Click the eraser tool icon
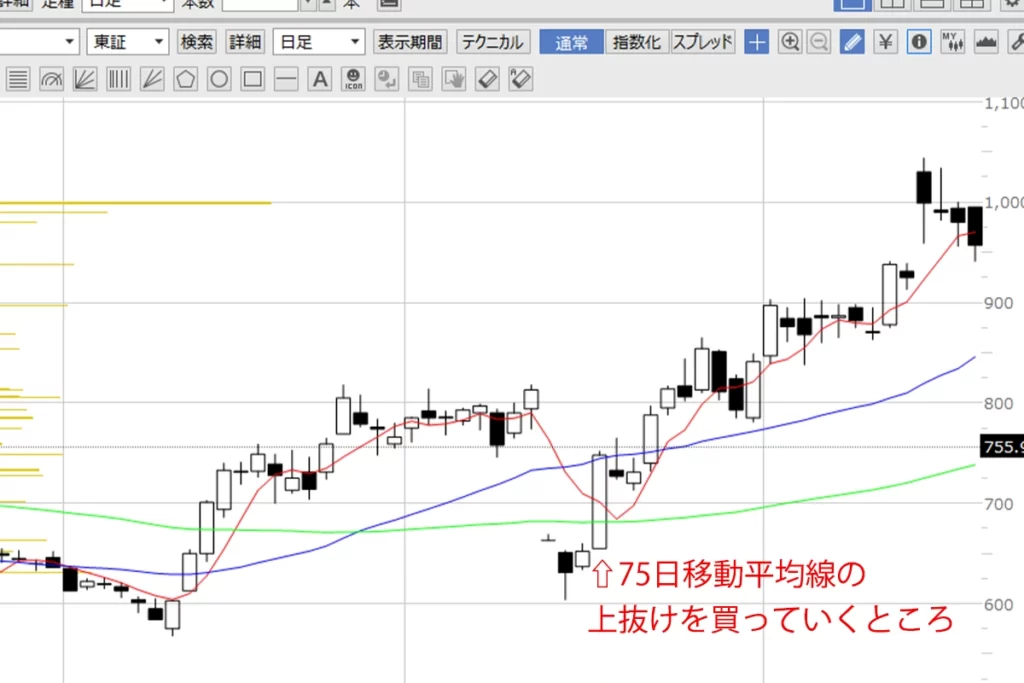Image resolution: width=1024 pixels, height=683 pixels. (x=487, y=79)
